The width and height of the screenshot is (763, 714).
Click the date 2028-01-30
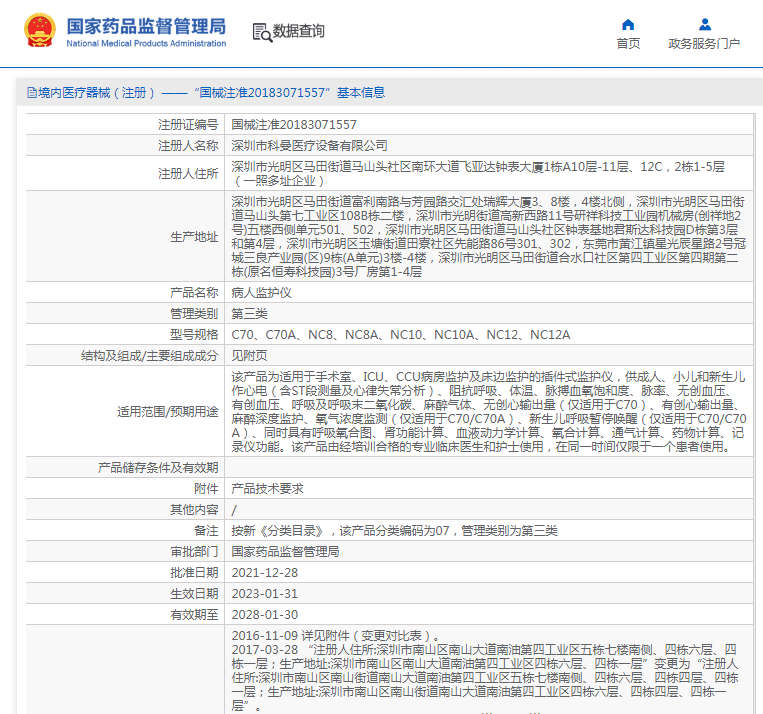pyautogui.click(x=264, y=615)
